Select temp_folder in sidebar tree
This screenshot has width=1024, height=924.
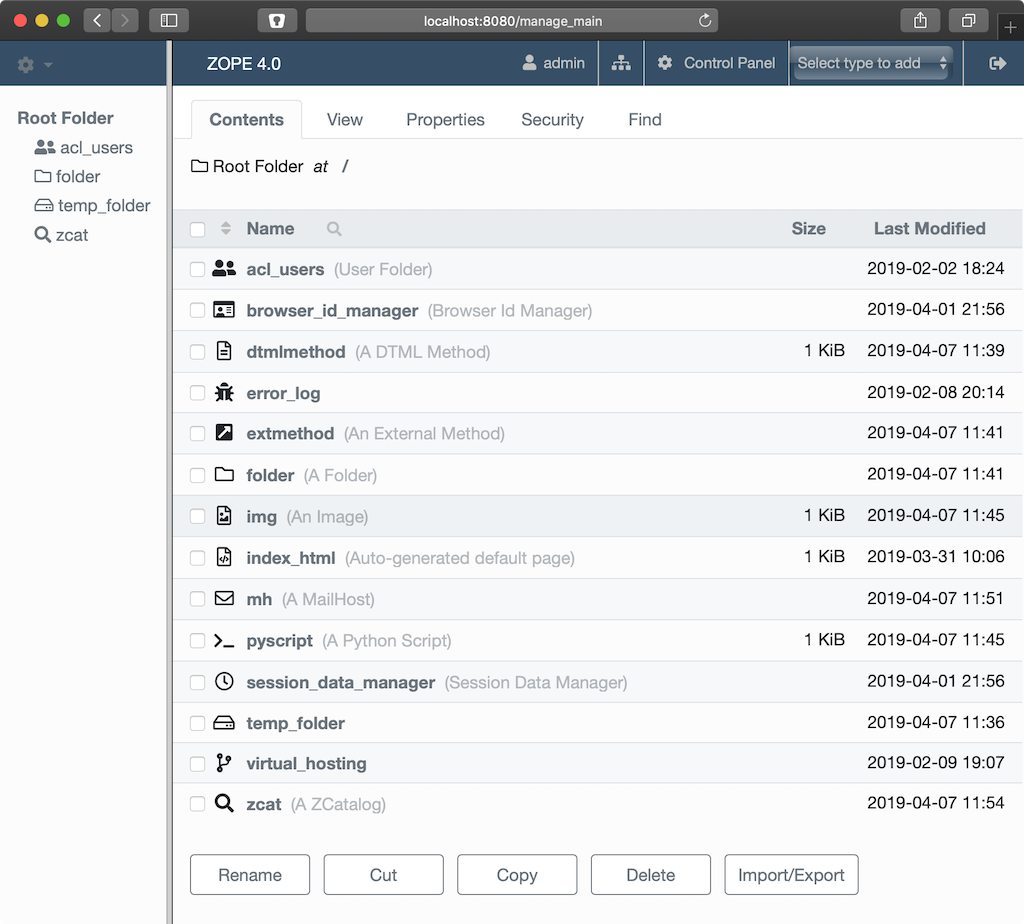(x=92, y=206)
